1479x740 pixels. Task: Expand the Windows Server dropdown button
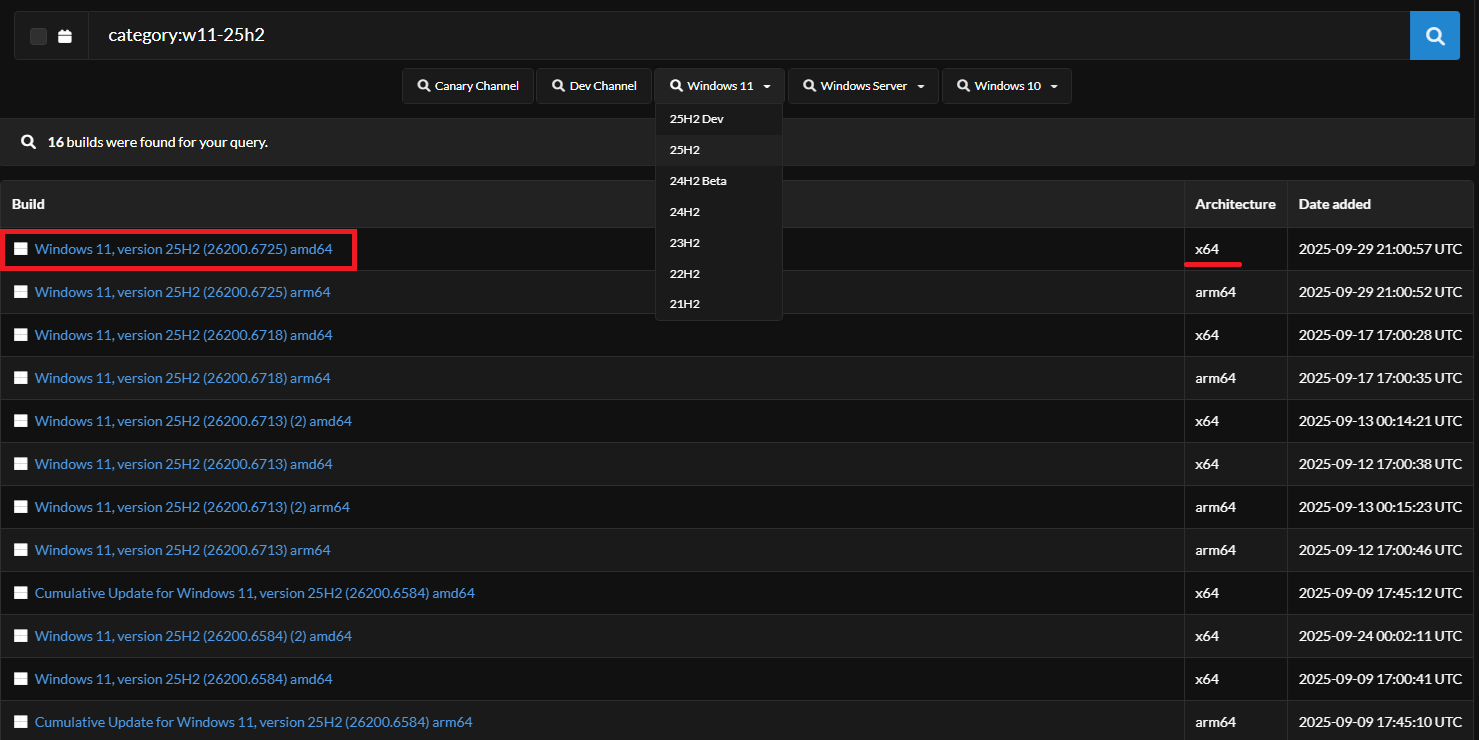click(x=864, y=86)
